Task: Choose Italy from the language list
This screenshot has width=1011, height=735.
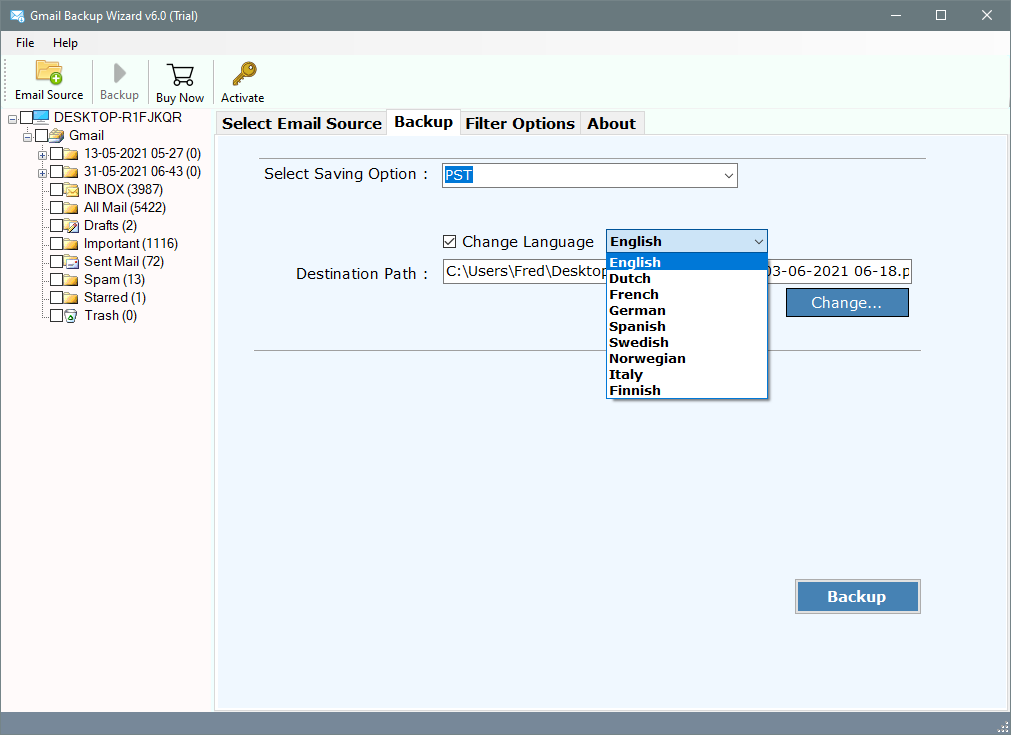Action: tap(687, 375)
